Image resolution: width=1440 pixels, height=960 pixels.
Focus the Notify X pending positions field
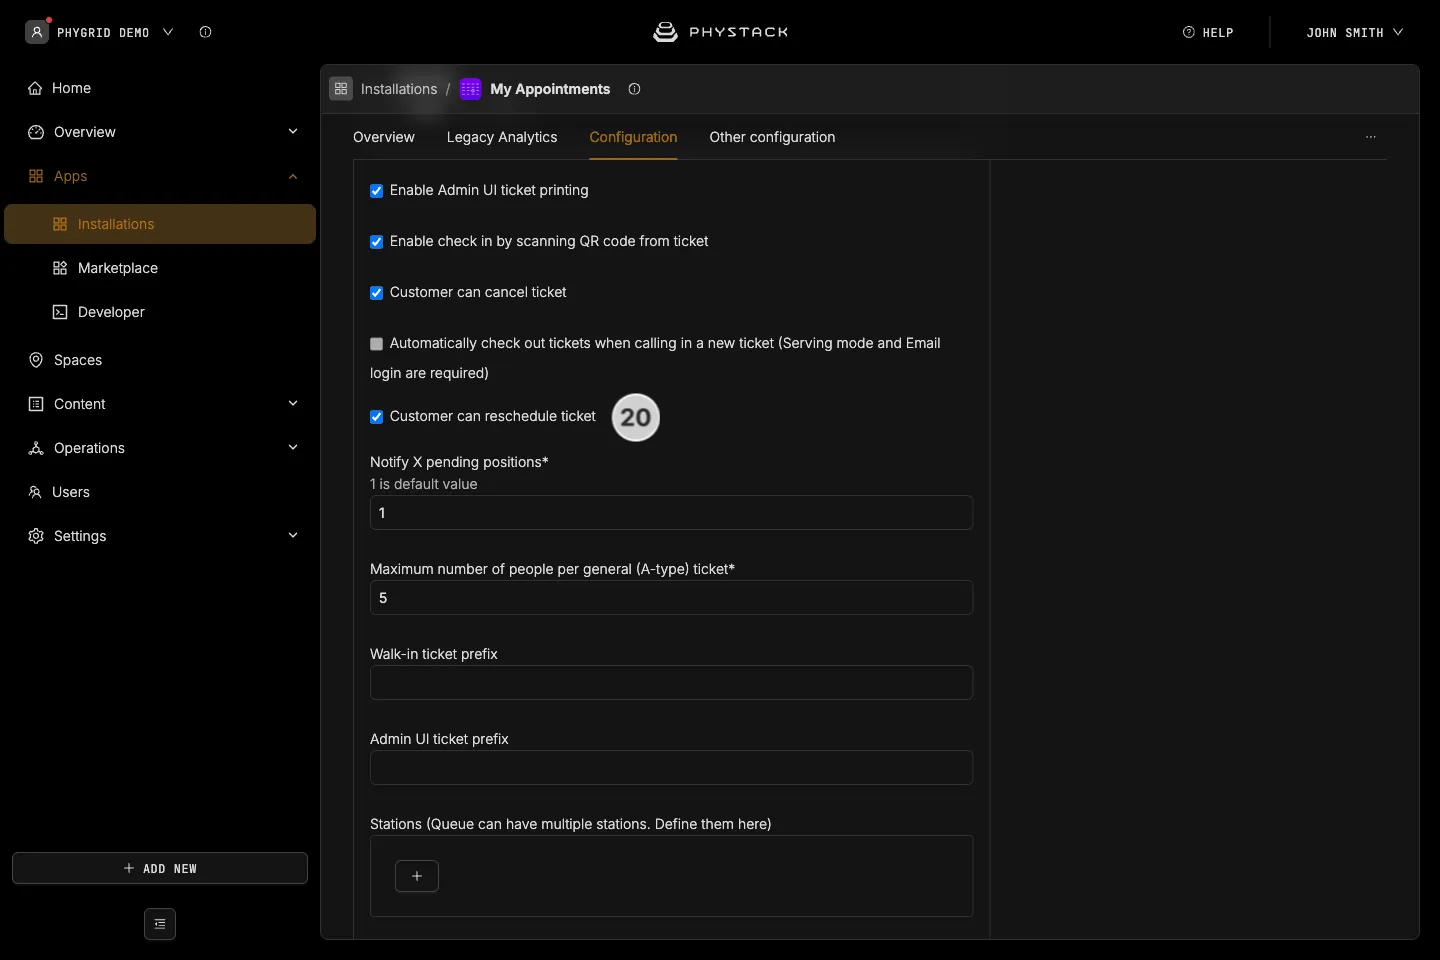[x=671, y=513]
